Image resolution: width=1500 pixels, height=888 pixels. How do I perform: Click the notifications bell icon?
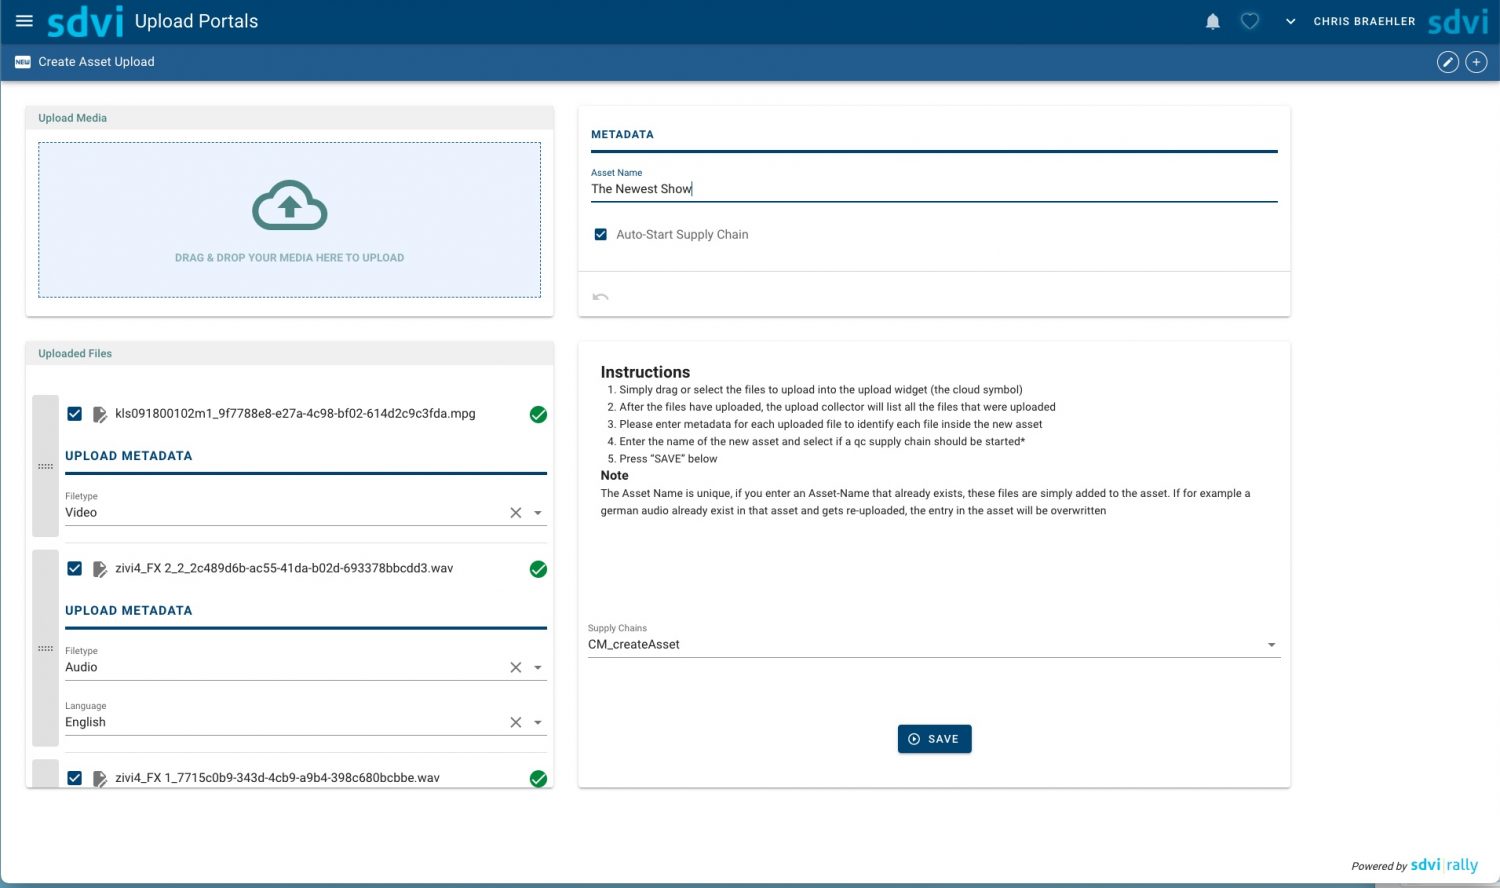coord(1212,21)
